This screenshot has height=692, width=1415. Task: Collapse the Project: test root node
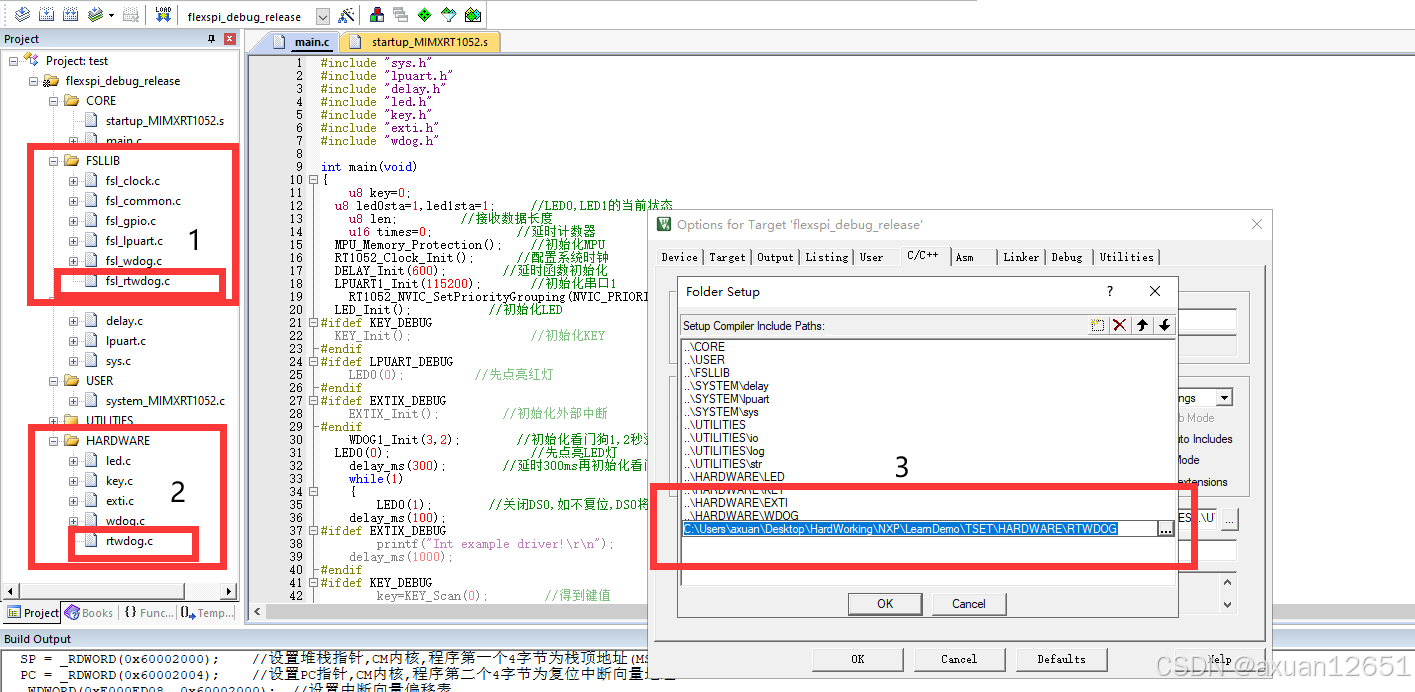pyautogui.click(x=14, y=61)
